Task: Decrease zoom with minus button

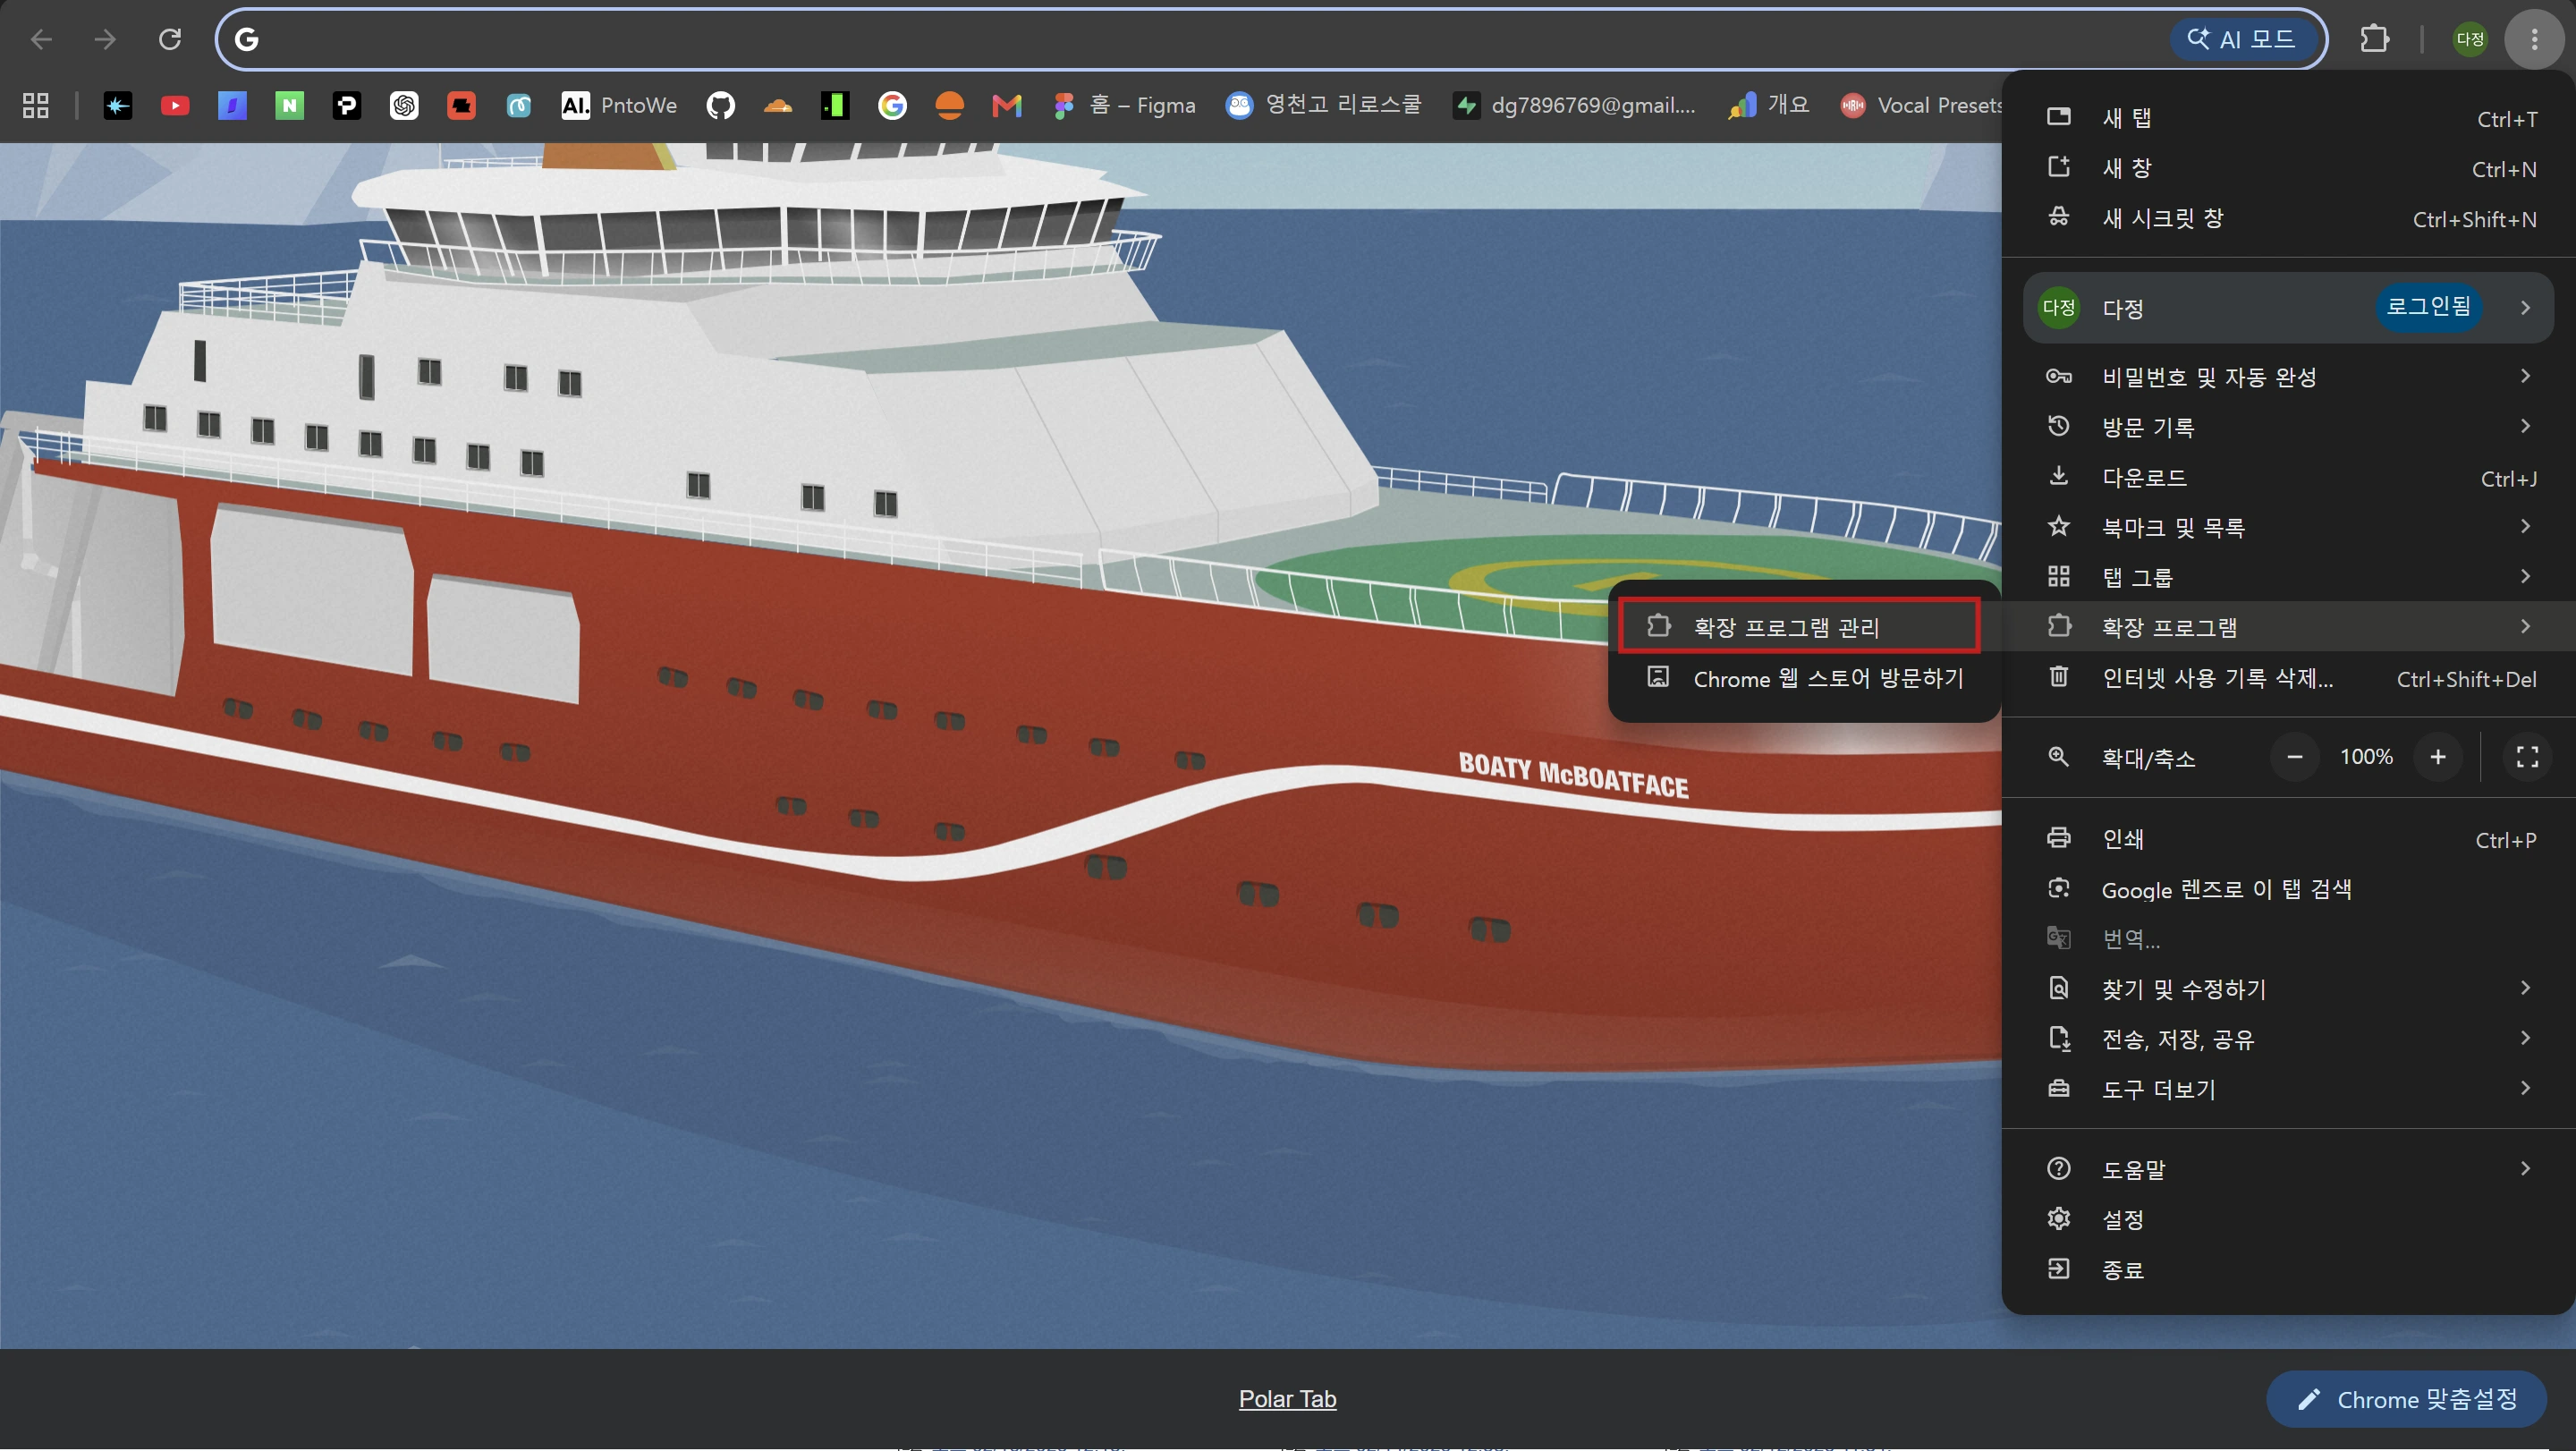Action: point(2295,757)
